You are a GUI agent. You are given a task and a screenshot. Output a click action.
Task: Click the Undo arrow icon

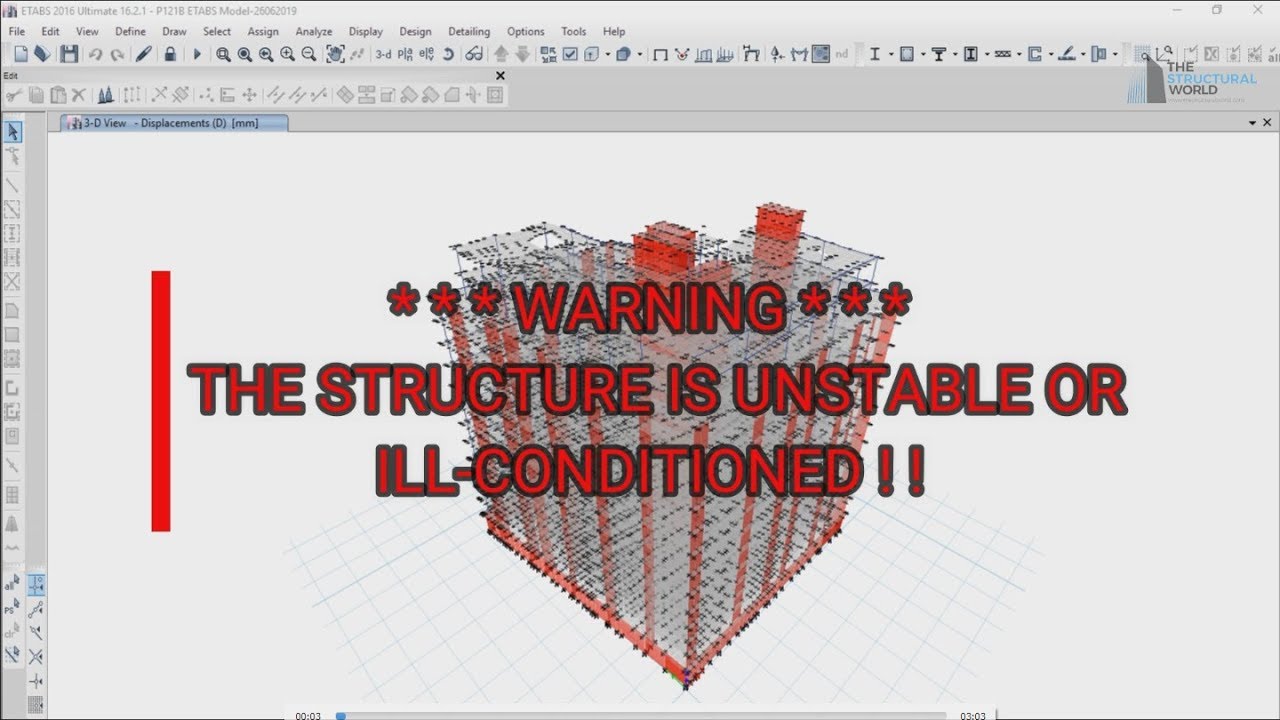(95, 55)
